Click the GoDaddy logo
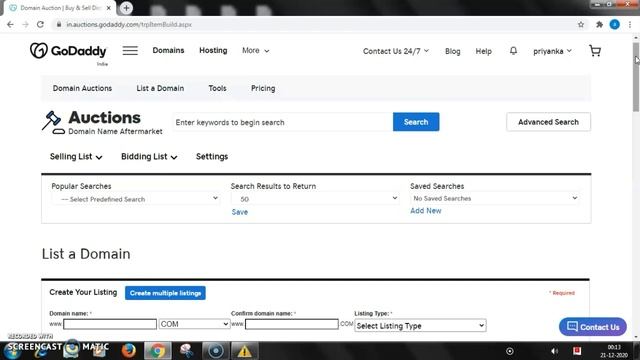 tap(68, 51)
